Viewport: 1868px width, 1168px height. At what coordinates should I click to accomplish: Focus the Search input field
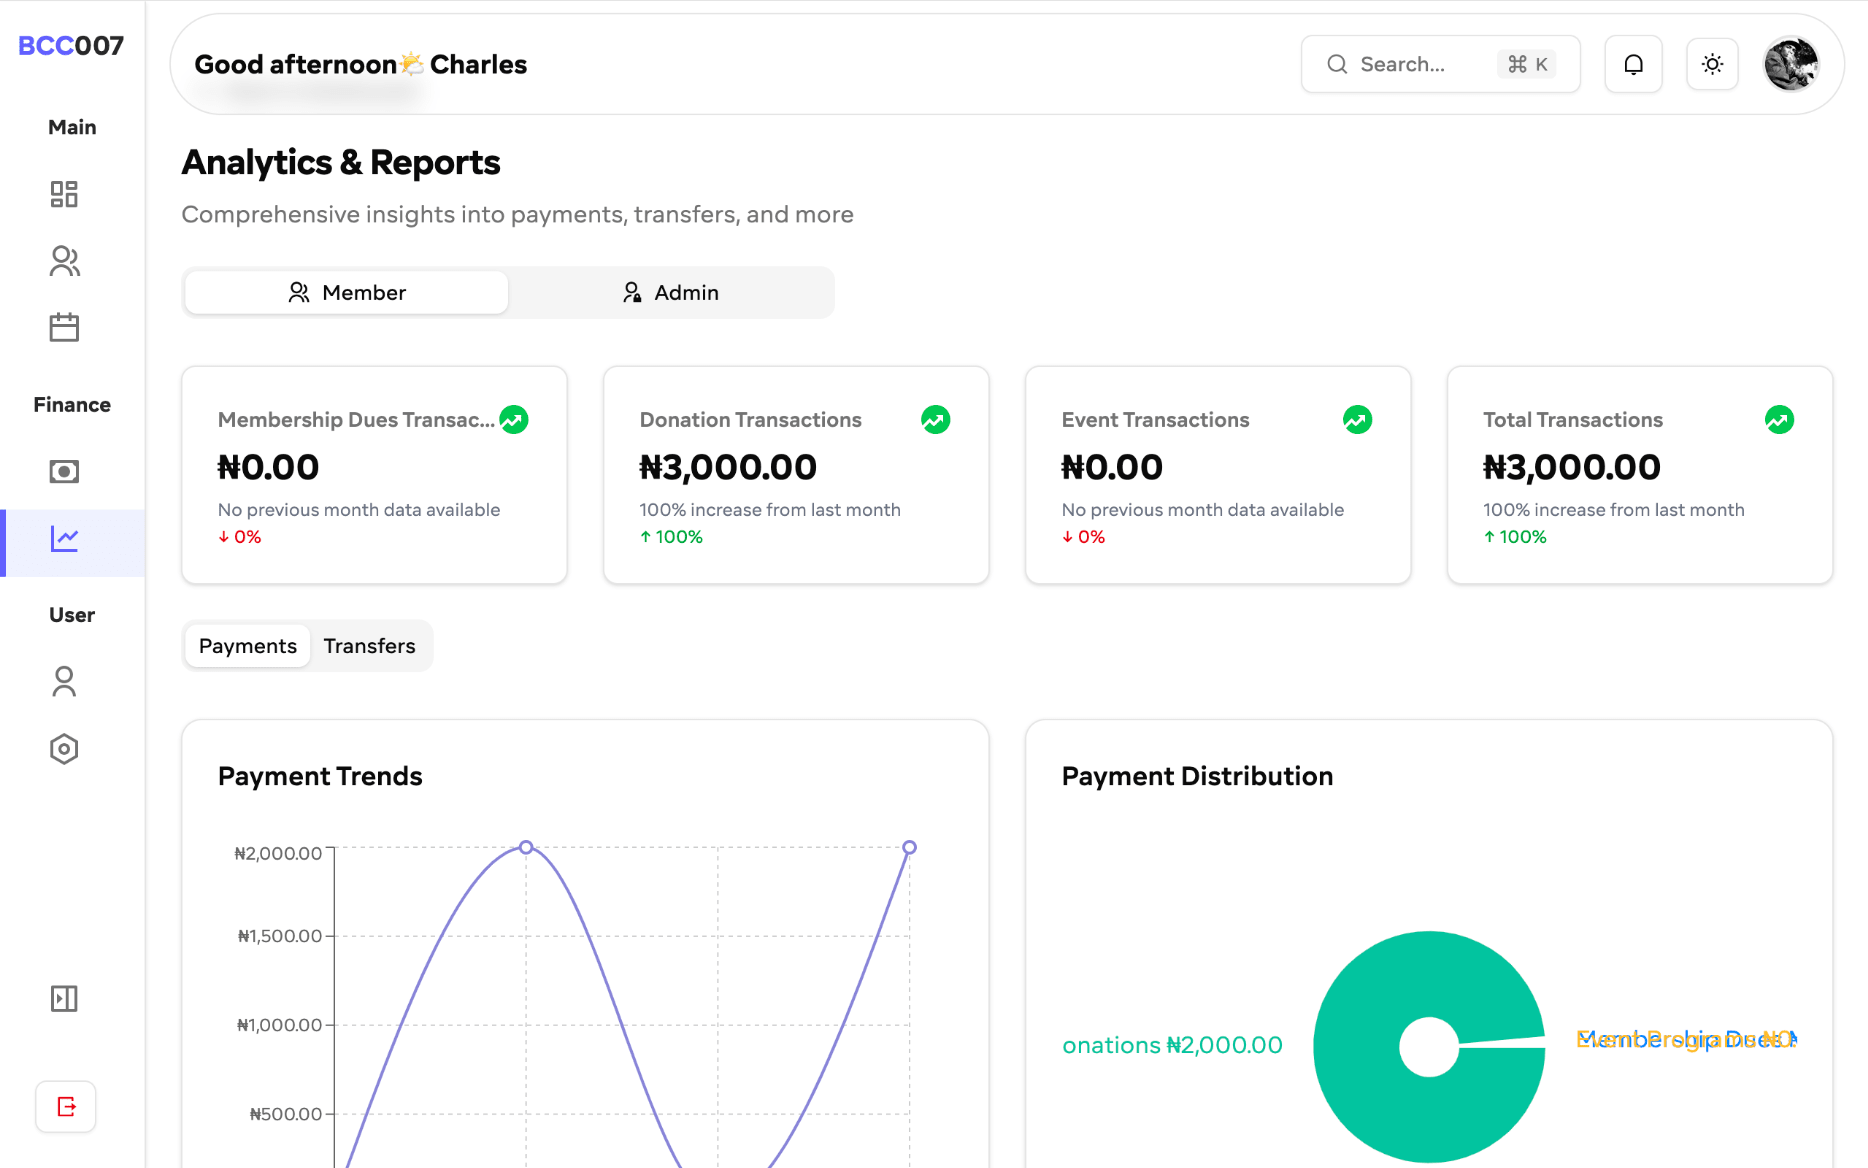pos(1440,64)
